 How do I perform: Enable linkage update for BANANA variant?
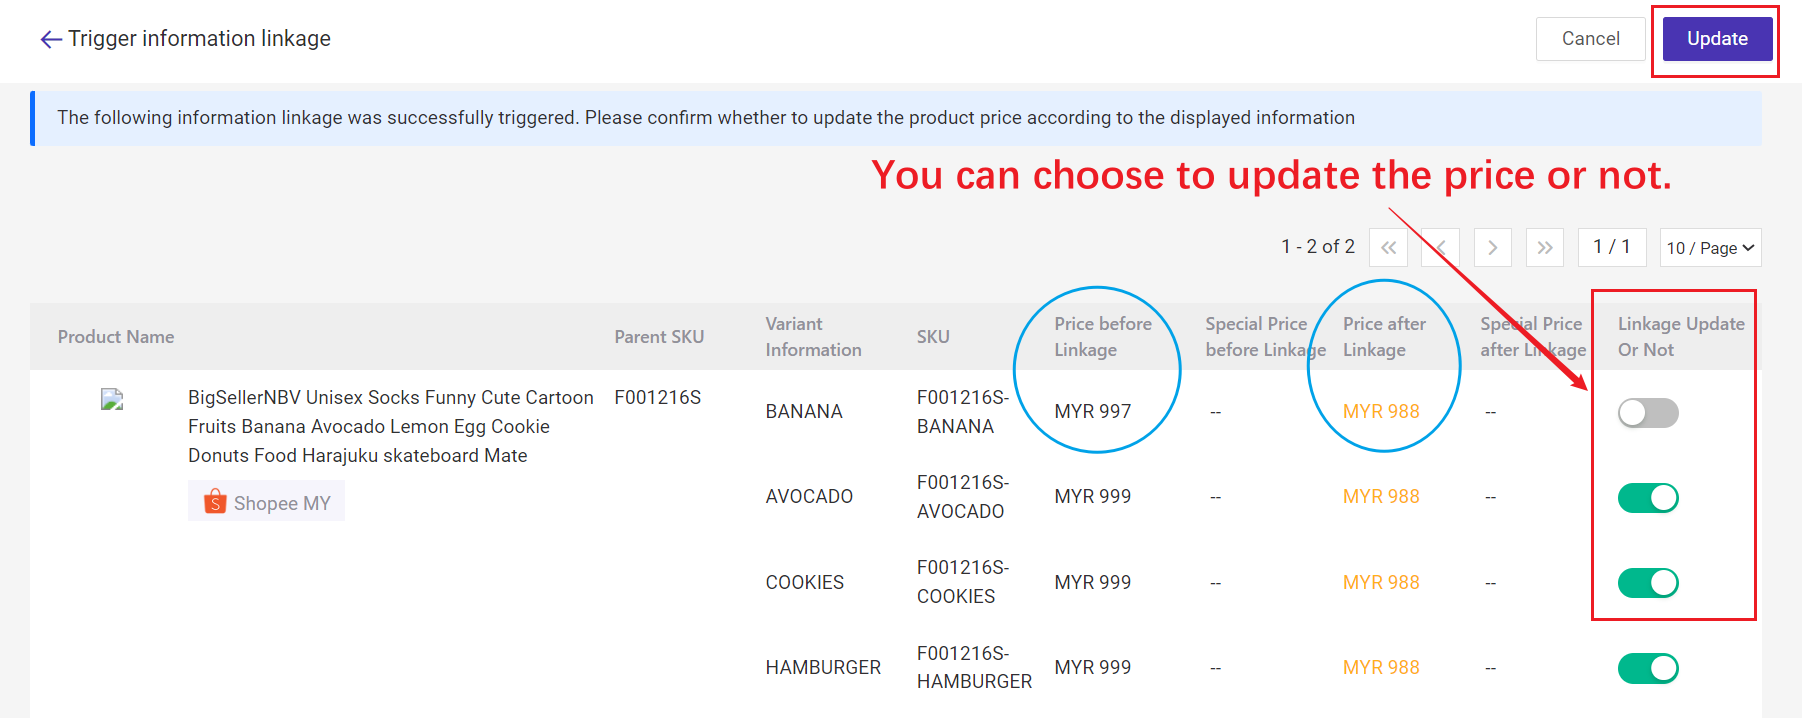[1648, 412]
